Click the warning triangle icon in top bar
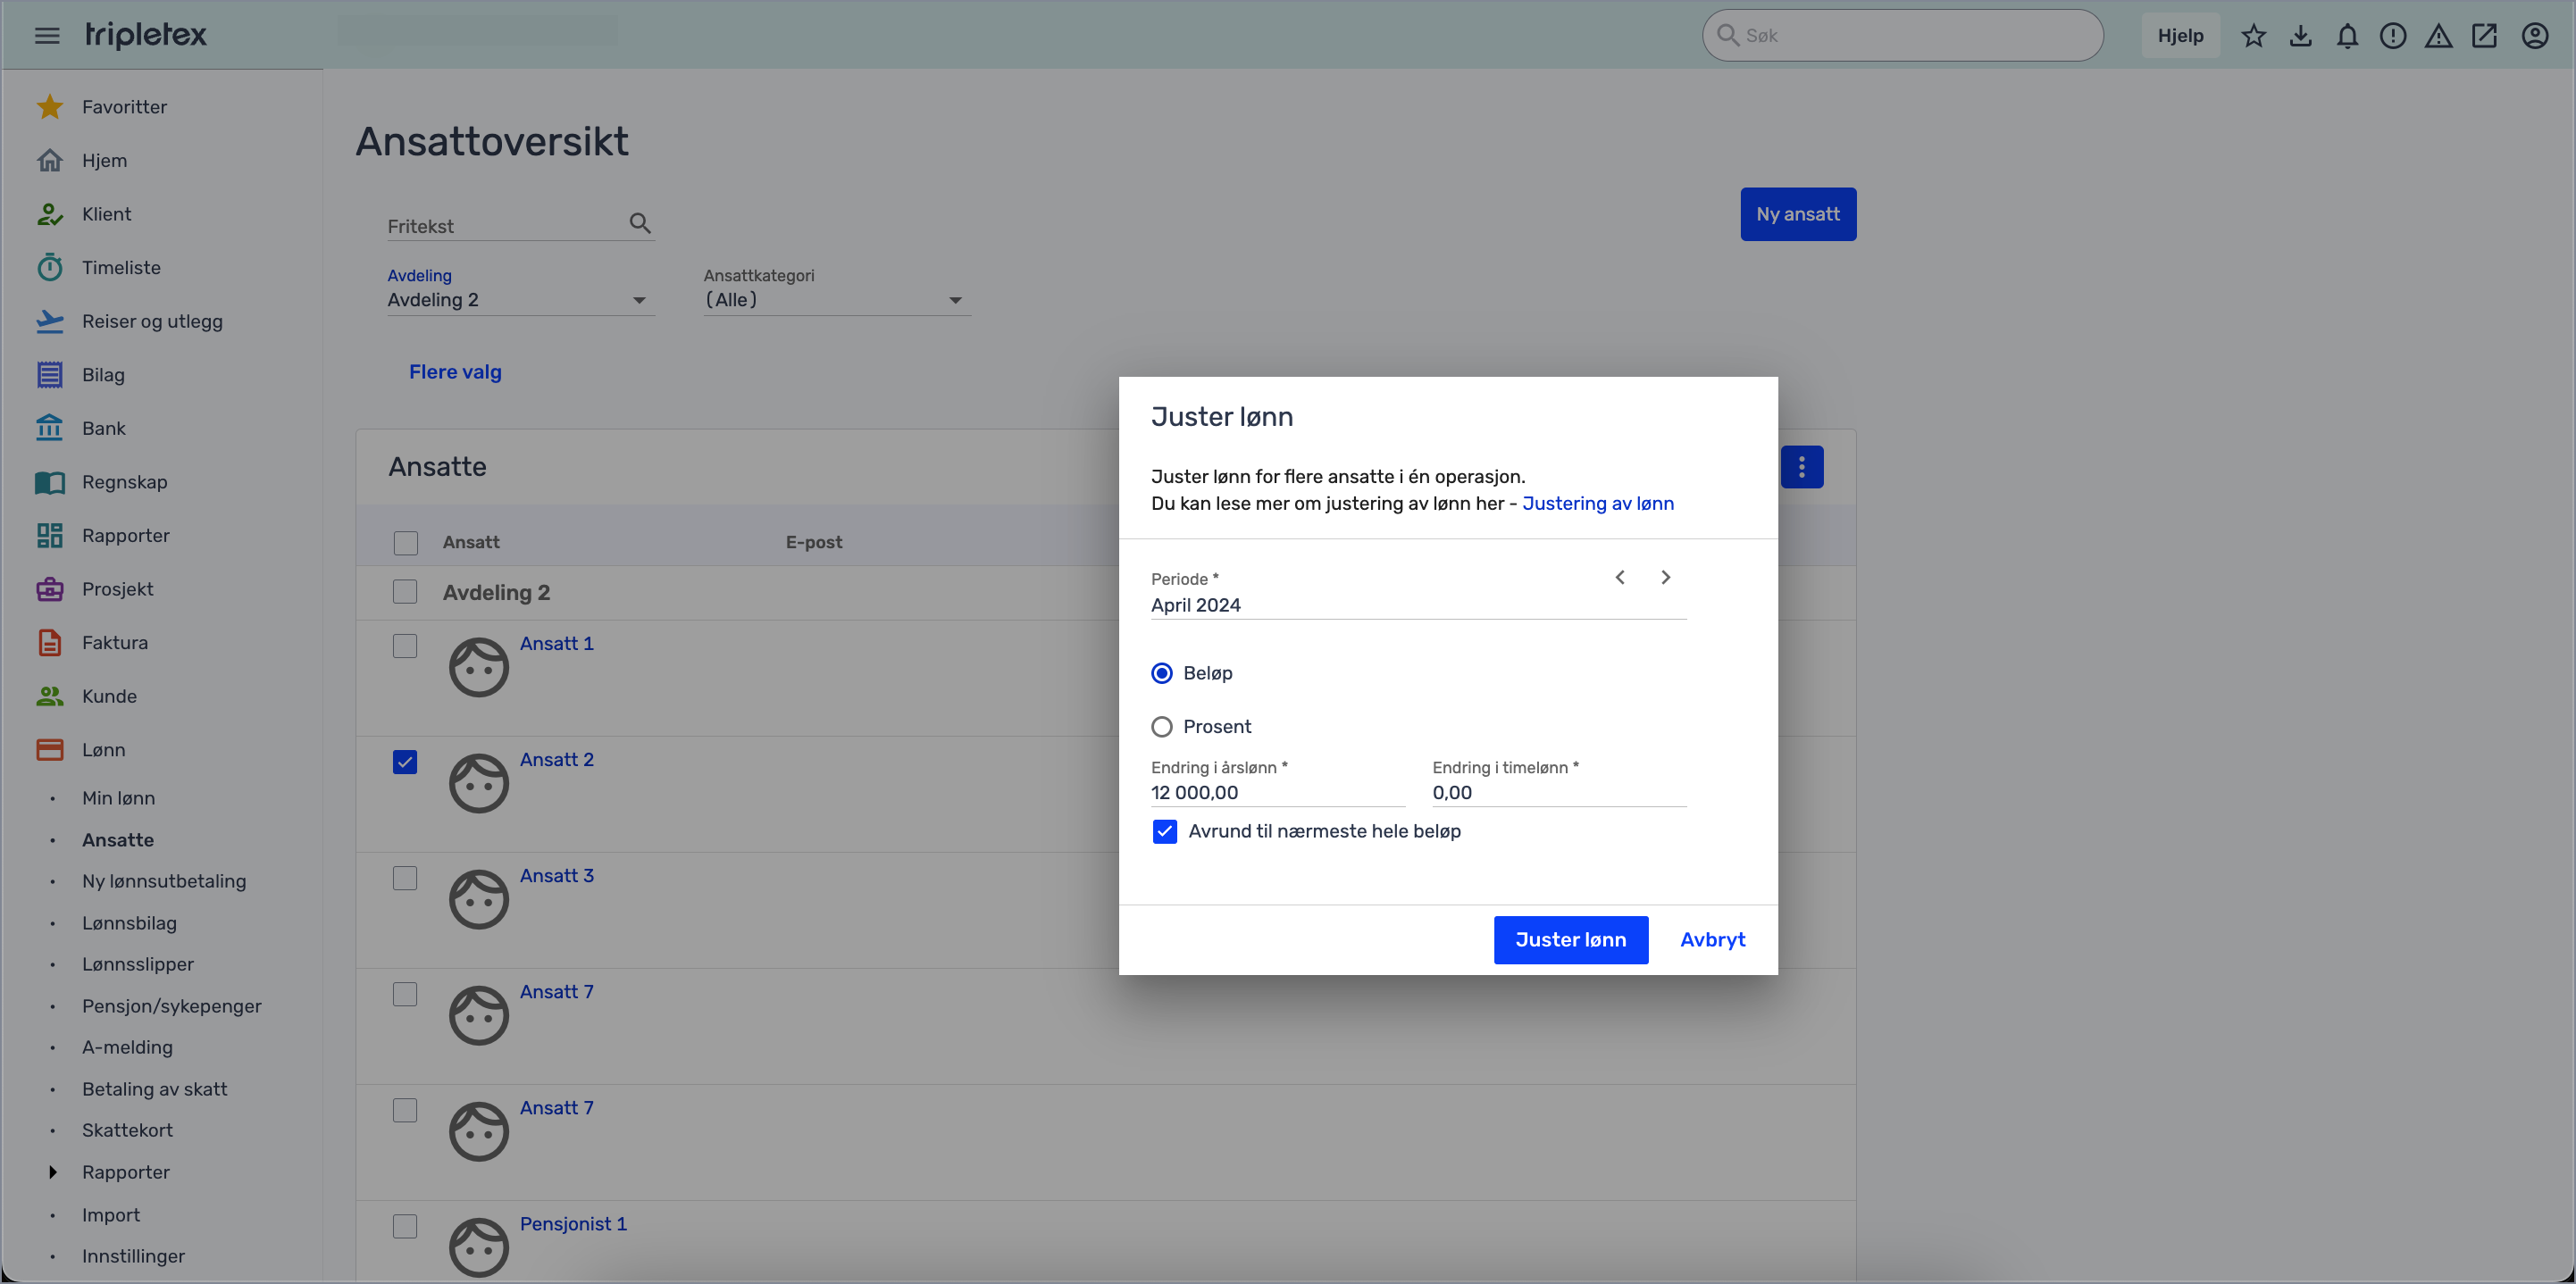Screen dimensions: 2576x1284 pos(2438,36)
